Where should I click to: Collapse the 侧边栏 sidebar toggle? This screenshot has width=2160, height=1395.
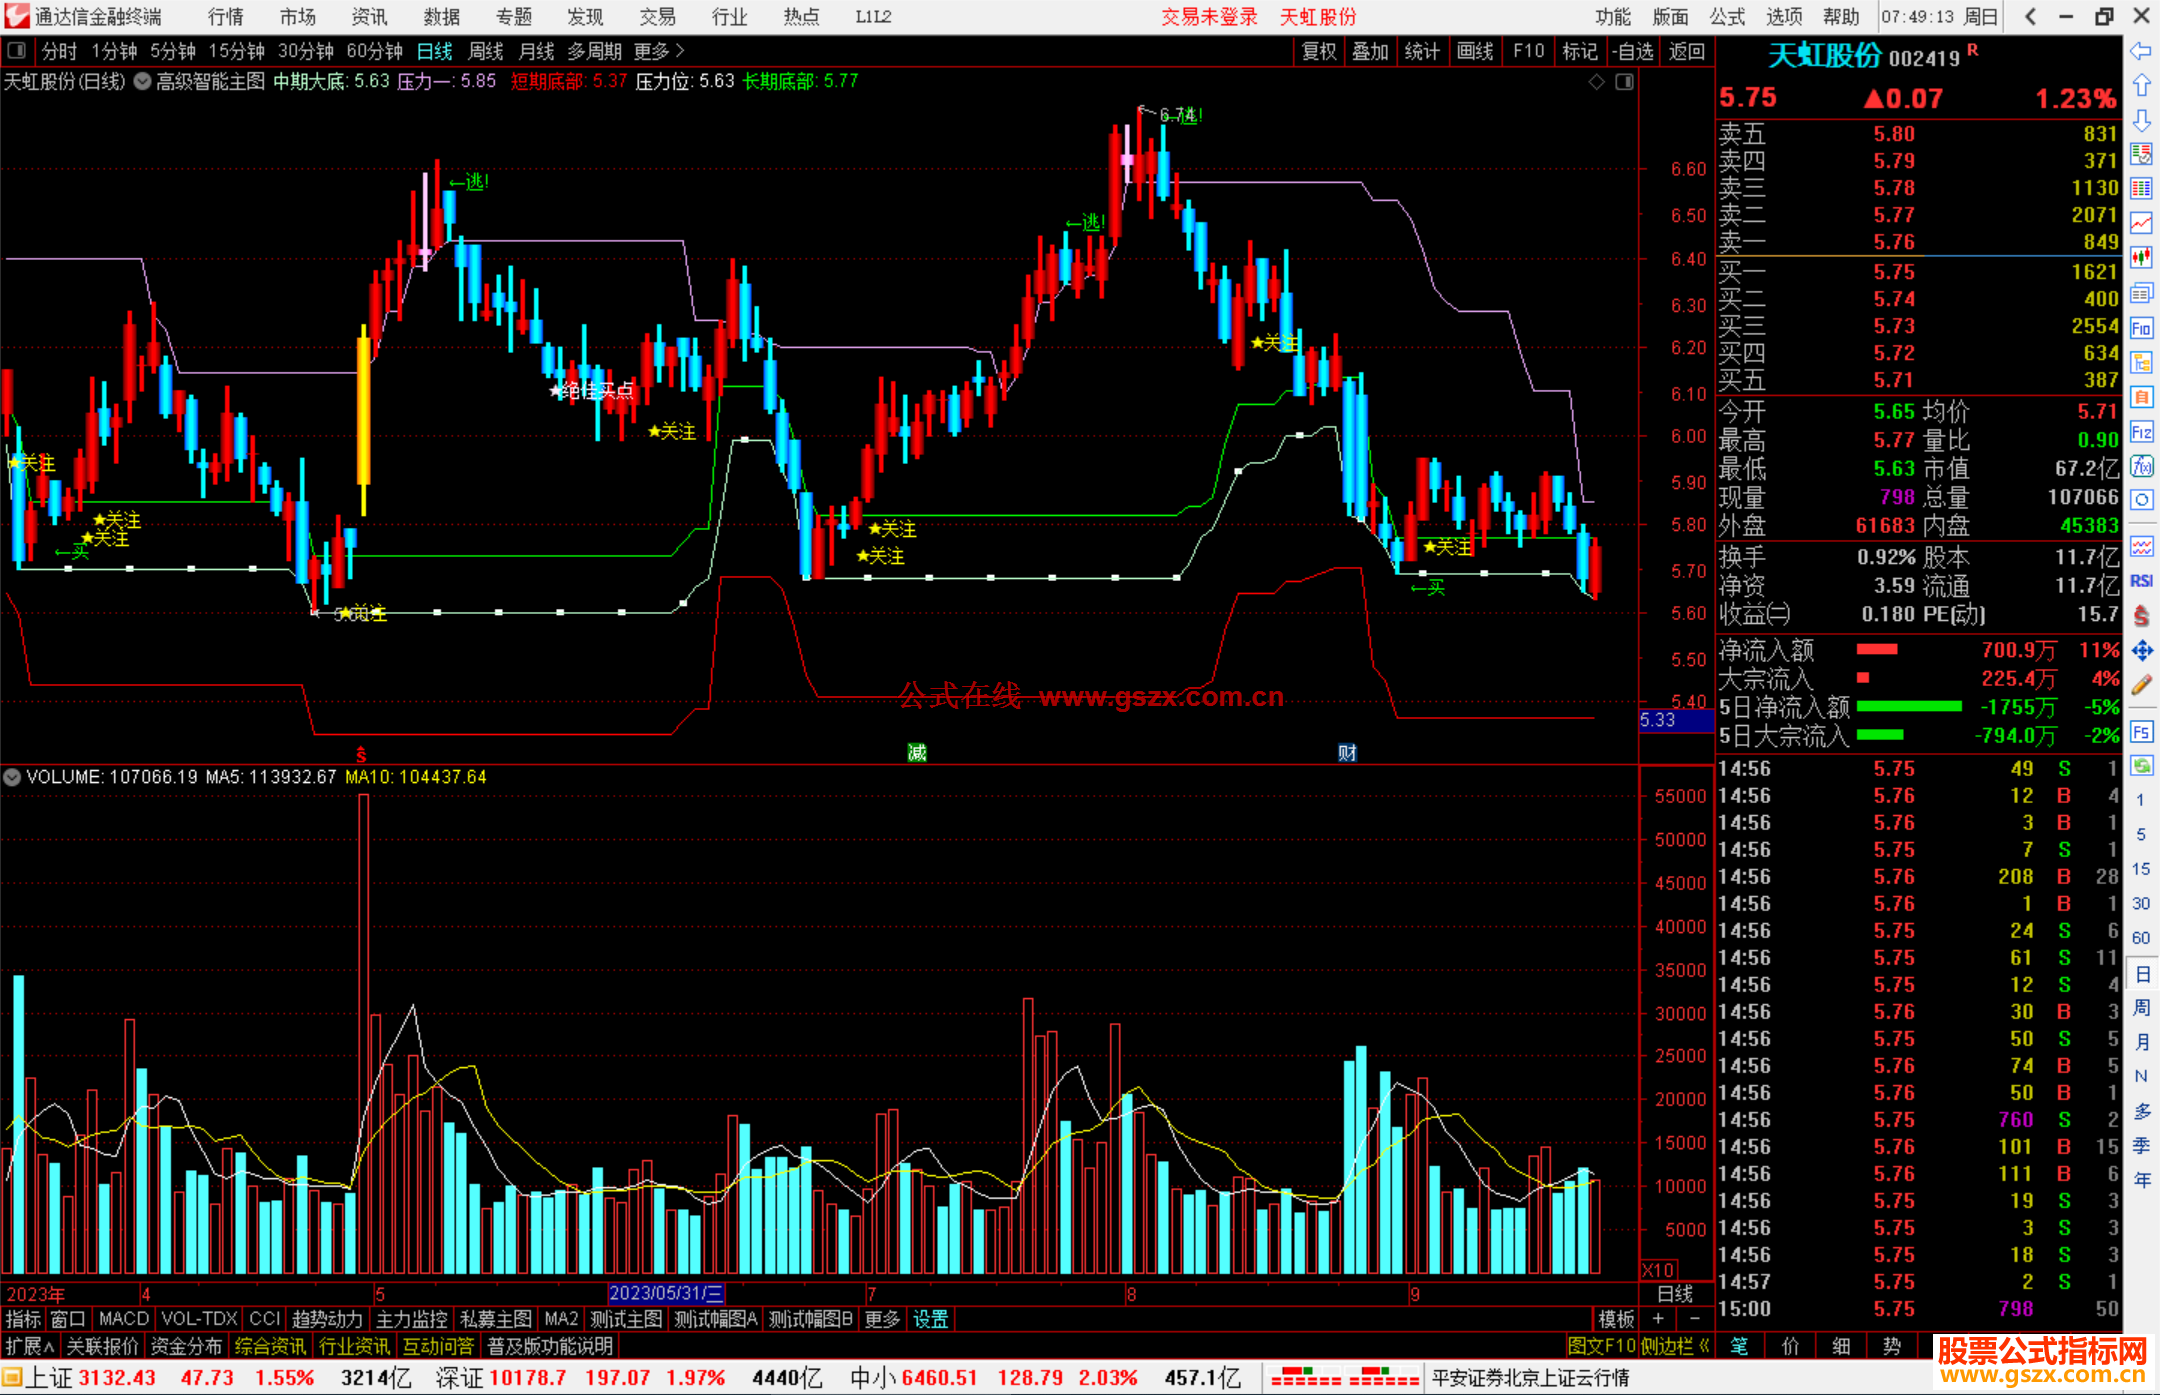click(1675, 1346)
